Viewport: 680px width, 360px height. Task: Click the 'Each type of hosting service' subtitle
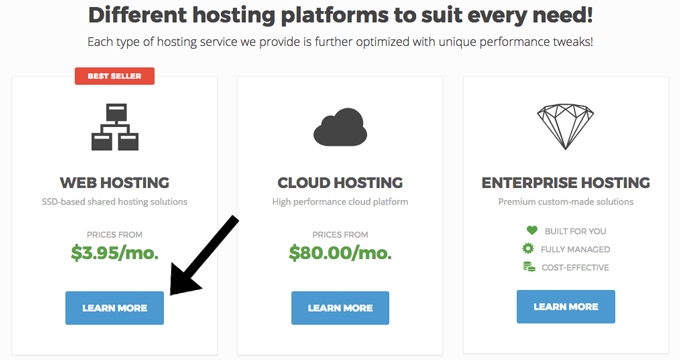click(340, 42)
